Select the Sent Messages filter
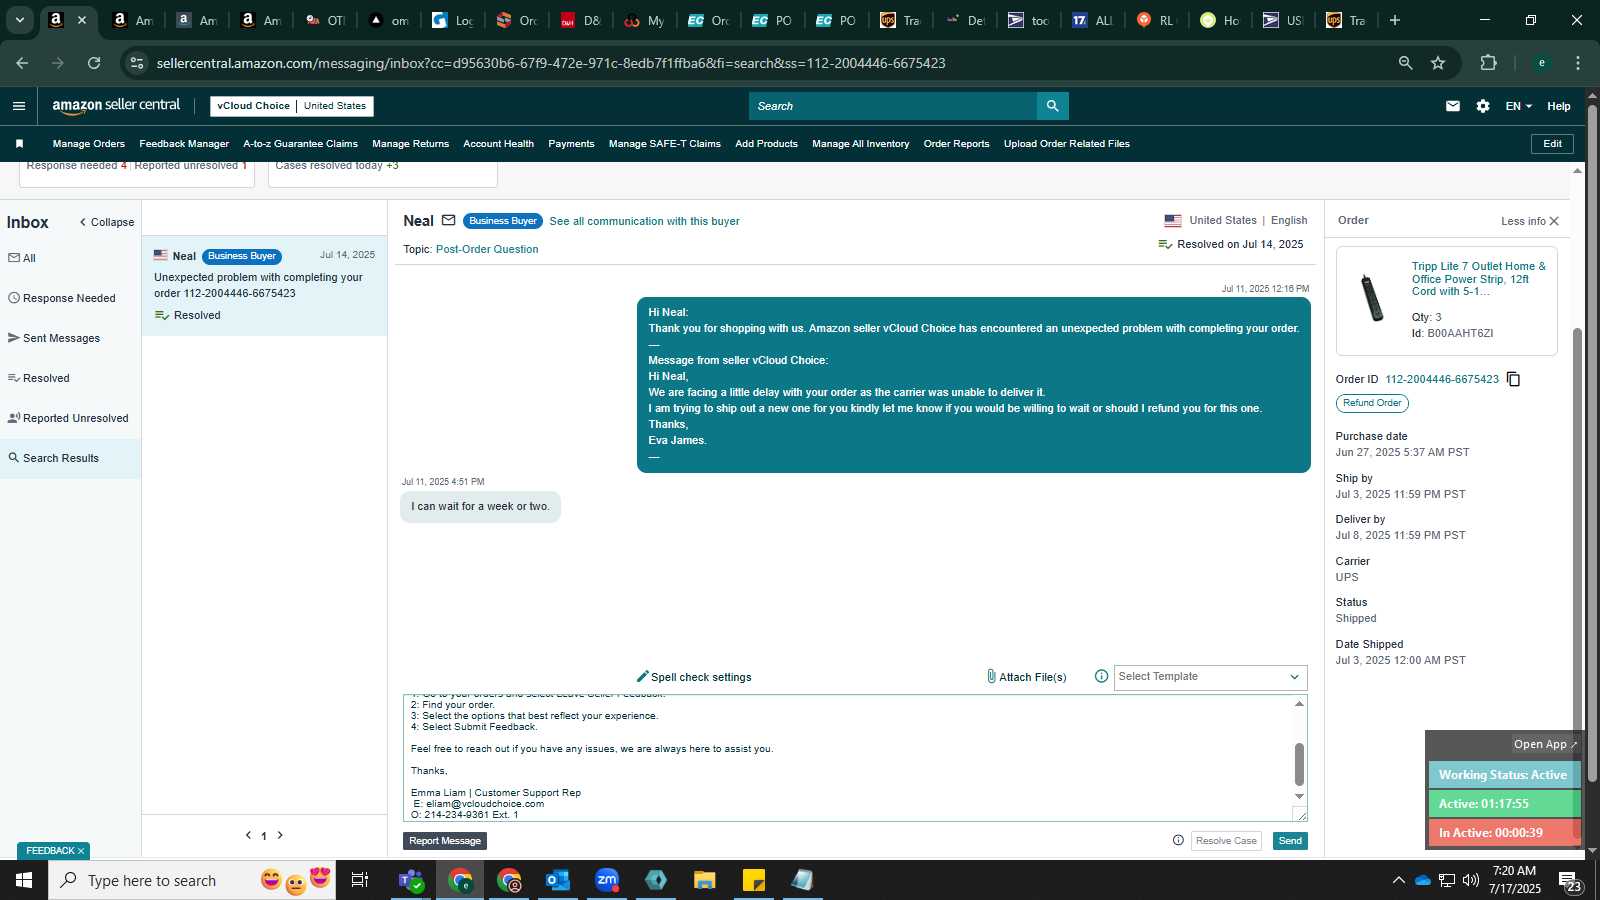1600x900 pixels. click(70, 338)
